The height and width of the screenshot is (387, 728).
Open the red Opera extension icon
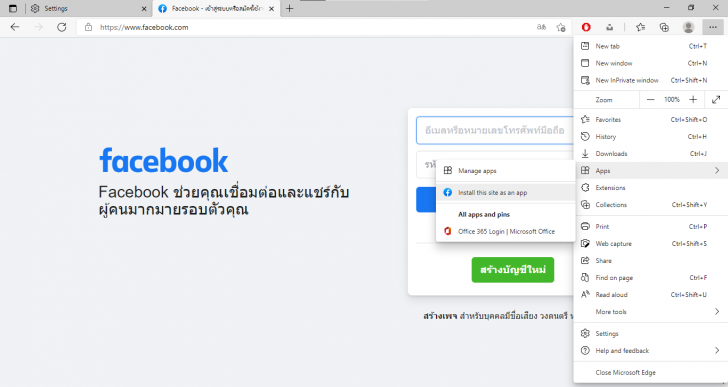586,27
